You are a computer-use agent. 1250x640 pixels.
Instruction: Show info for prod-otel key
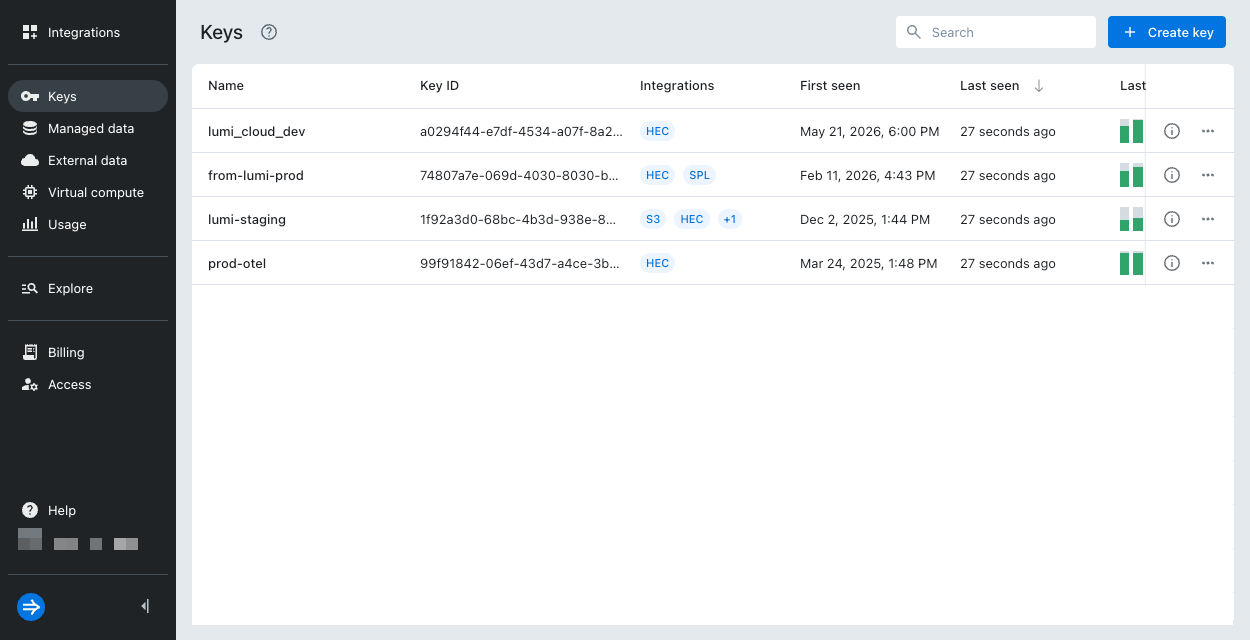point(1172,263)
